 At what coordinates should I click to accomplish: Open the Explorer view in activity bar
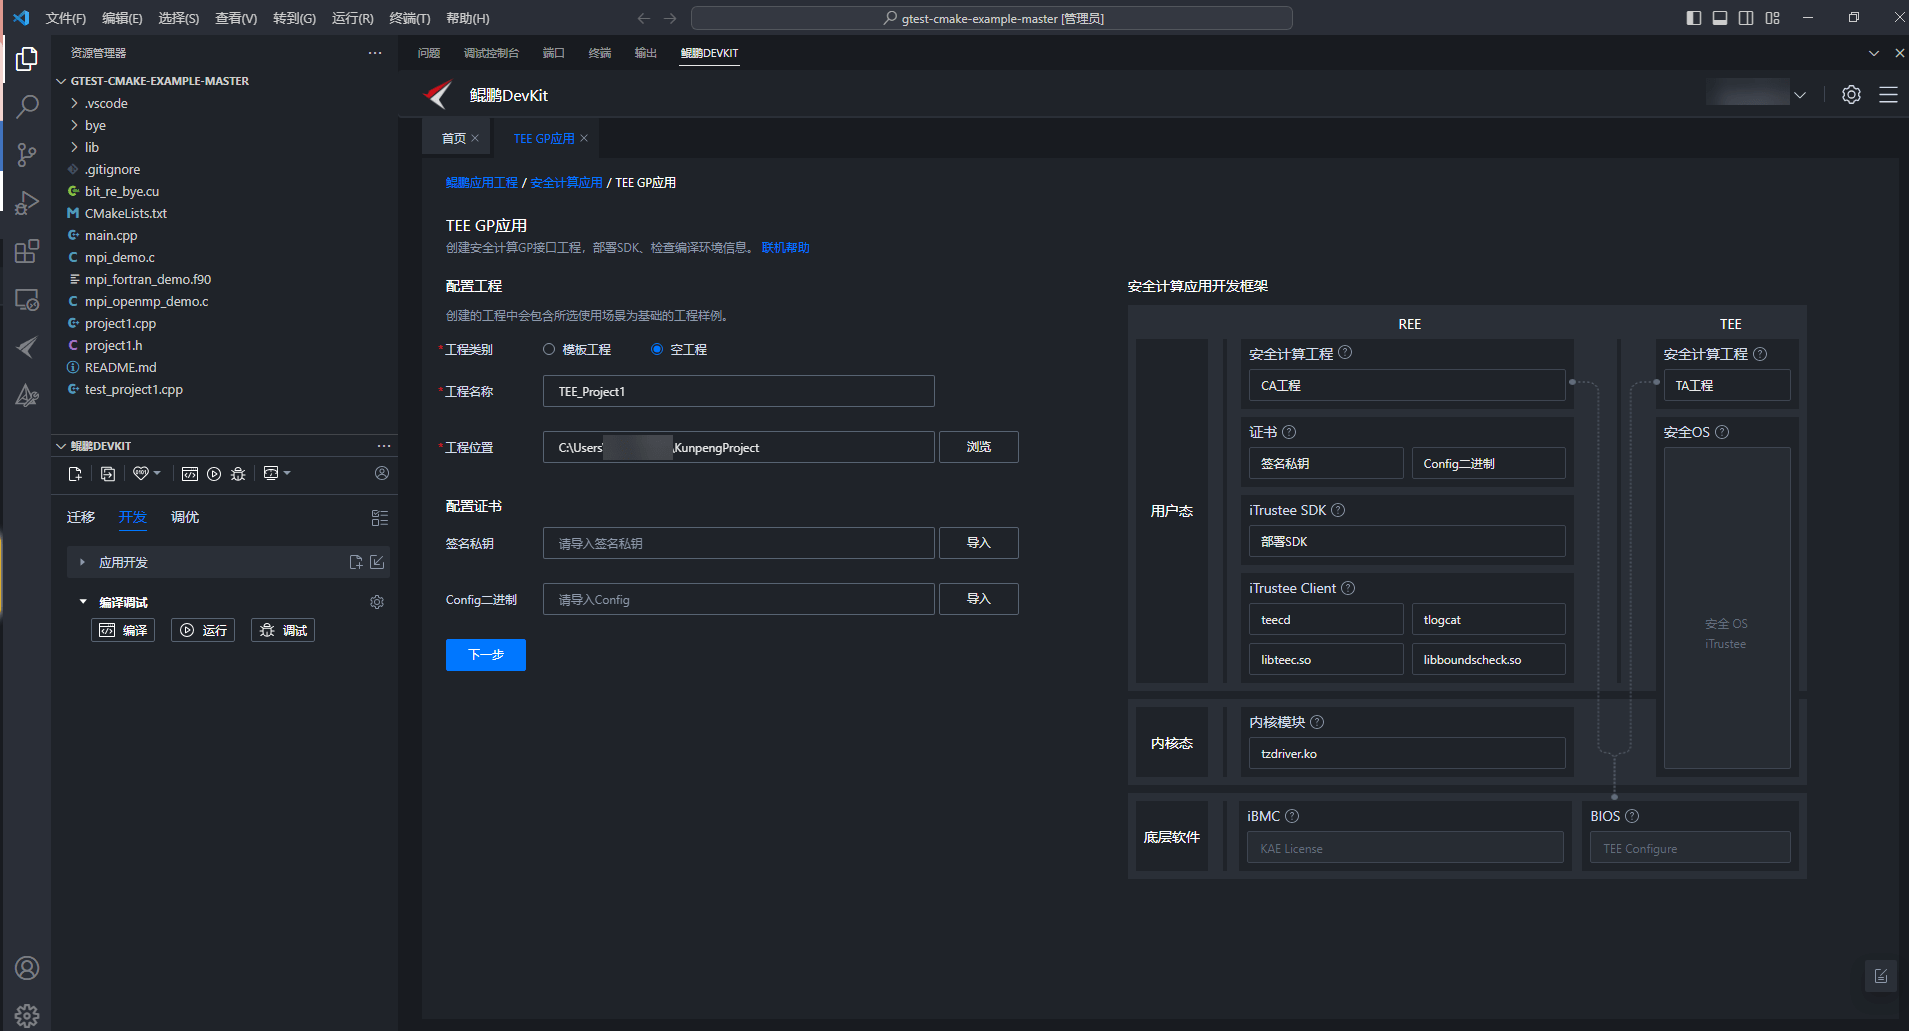(27, 59)
